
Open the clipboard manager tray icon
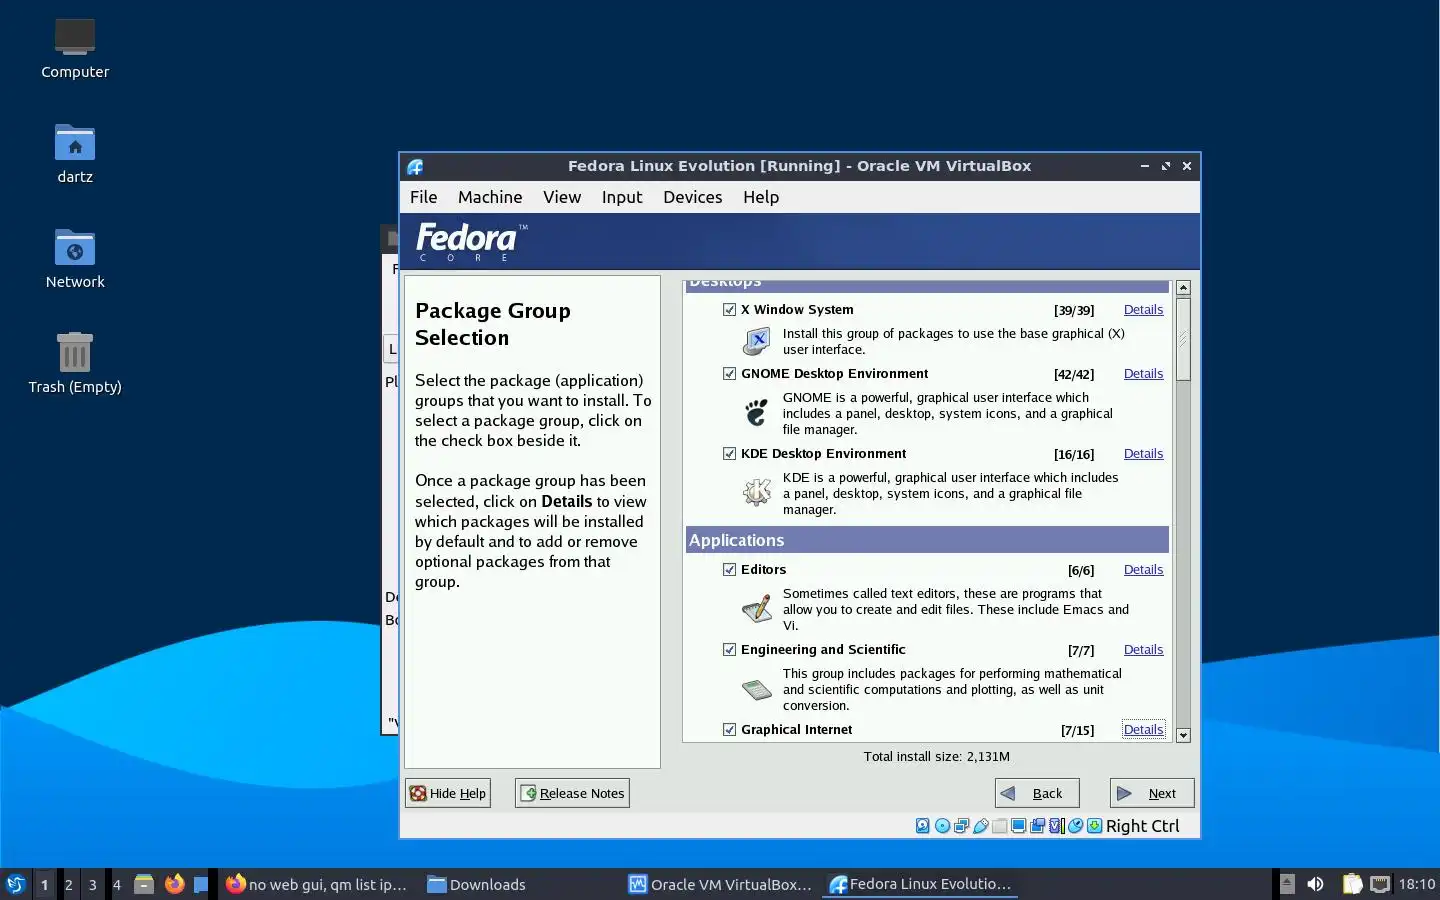click(1352, 884)
